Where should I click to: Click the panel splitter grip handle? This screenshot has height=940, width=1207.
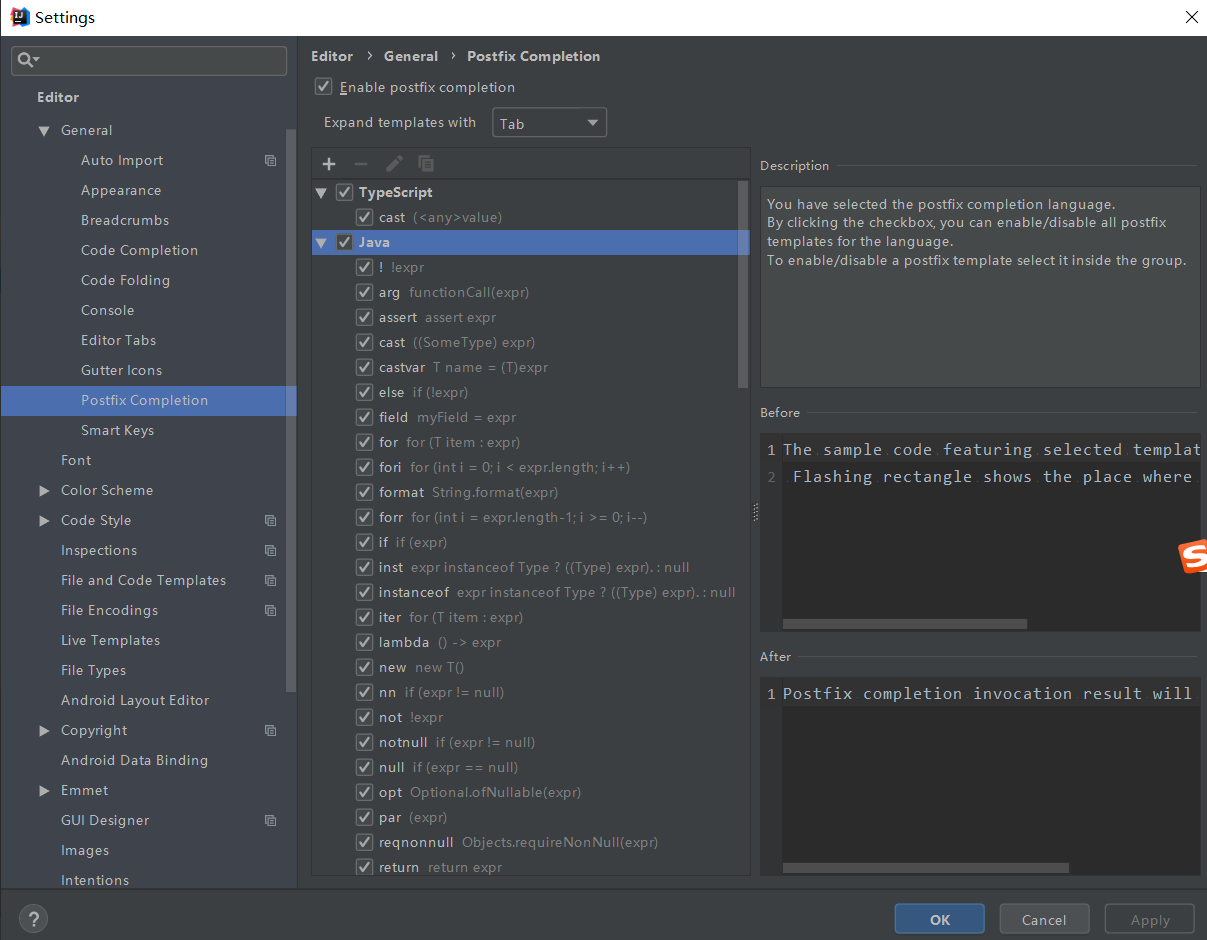coord(755,511)
